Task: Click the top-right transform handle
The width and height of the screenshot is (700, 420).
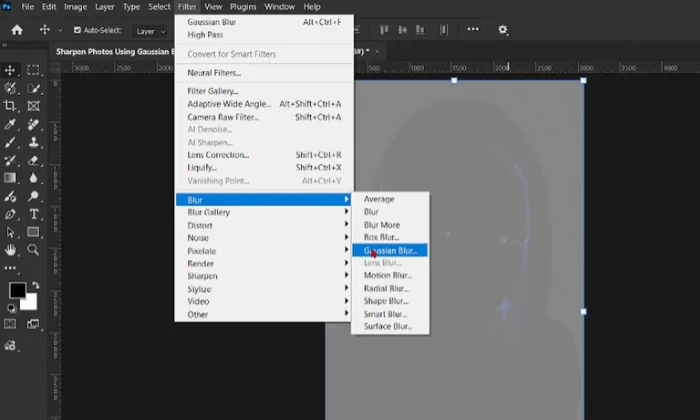Action: (583, 81)
